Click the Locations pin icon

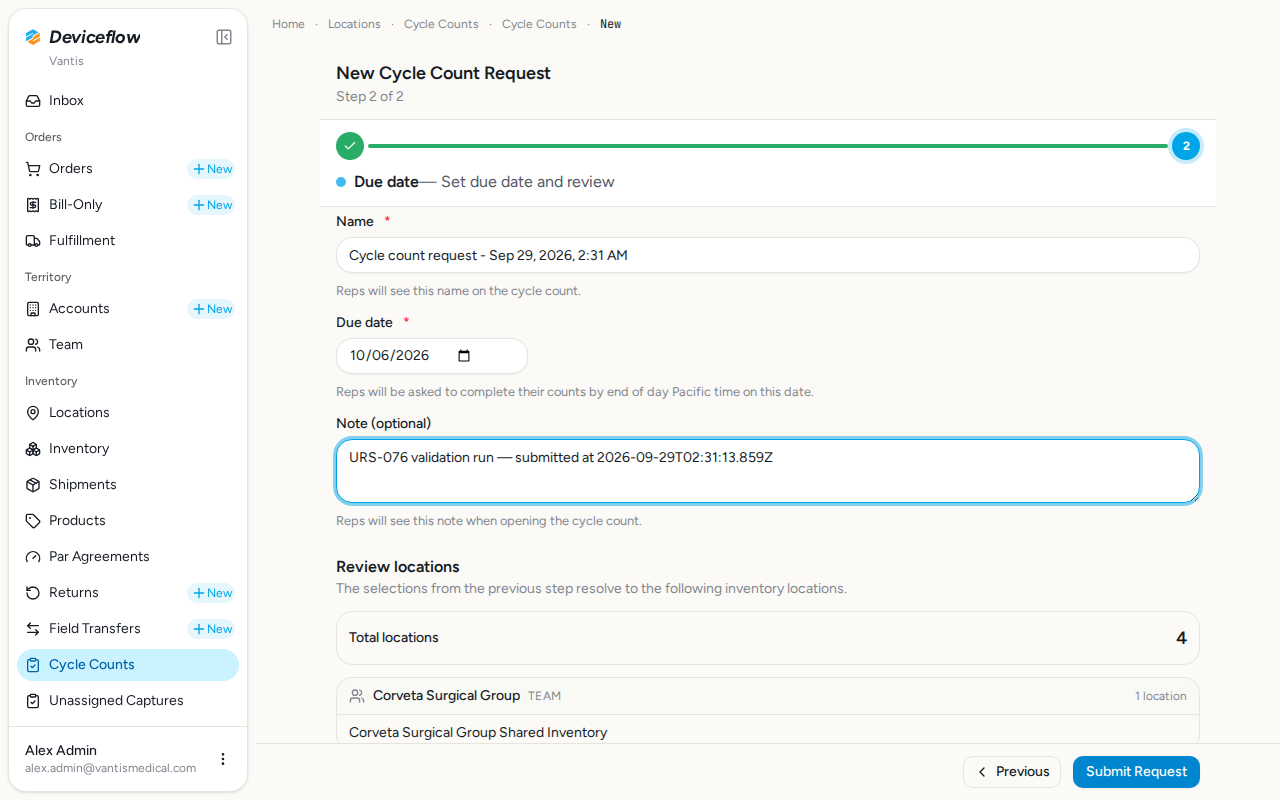[33, 413]
